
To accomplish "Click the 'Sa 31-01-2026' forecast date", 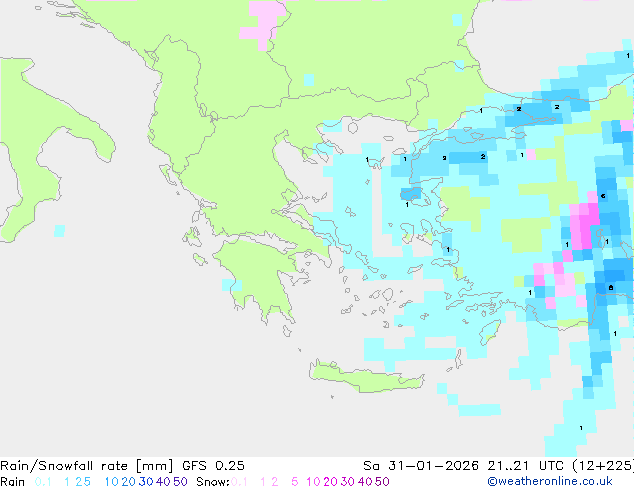I will [x=421, y=466].
